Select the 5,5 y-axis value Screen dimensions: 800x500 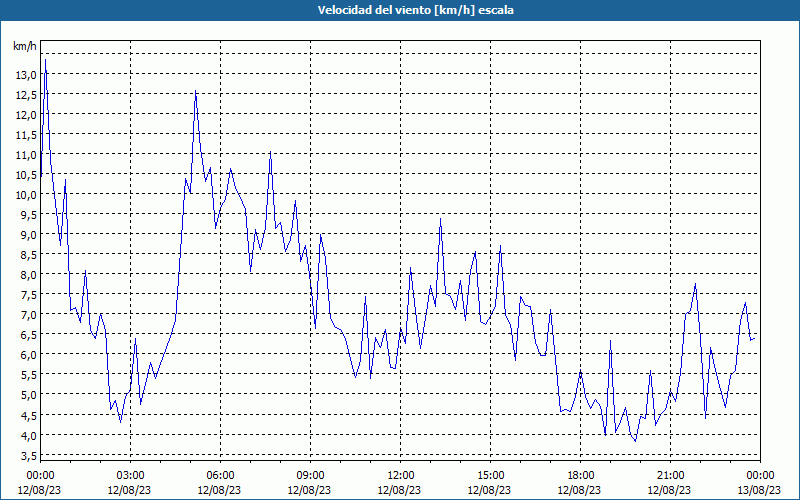tap(28, 374)
